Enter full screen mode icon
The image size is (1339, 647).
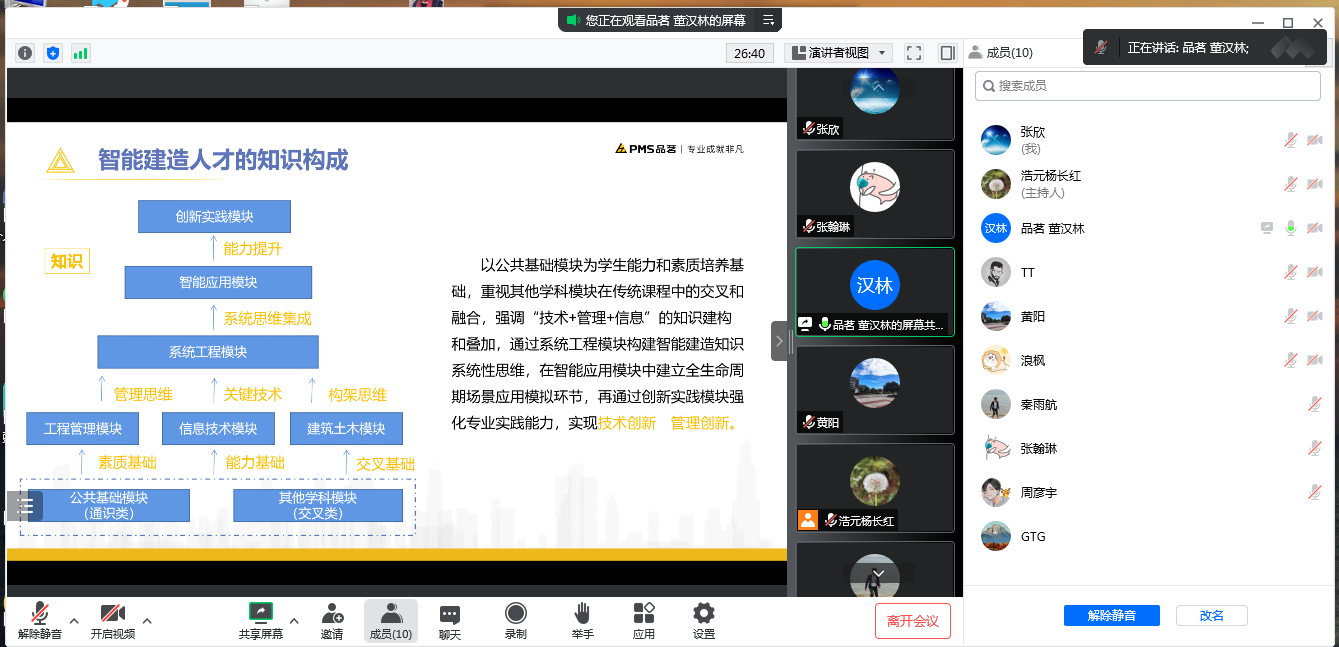pos(913,53)
